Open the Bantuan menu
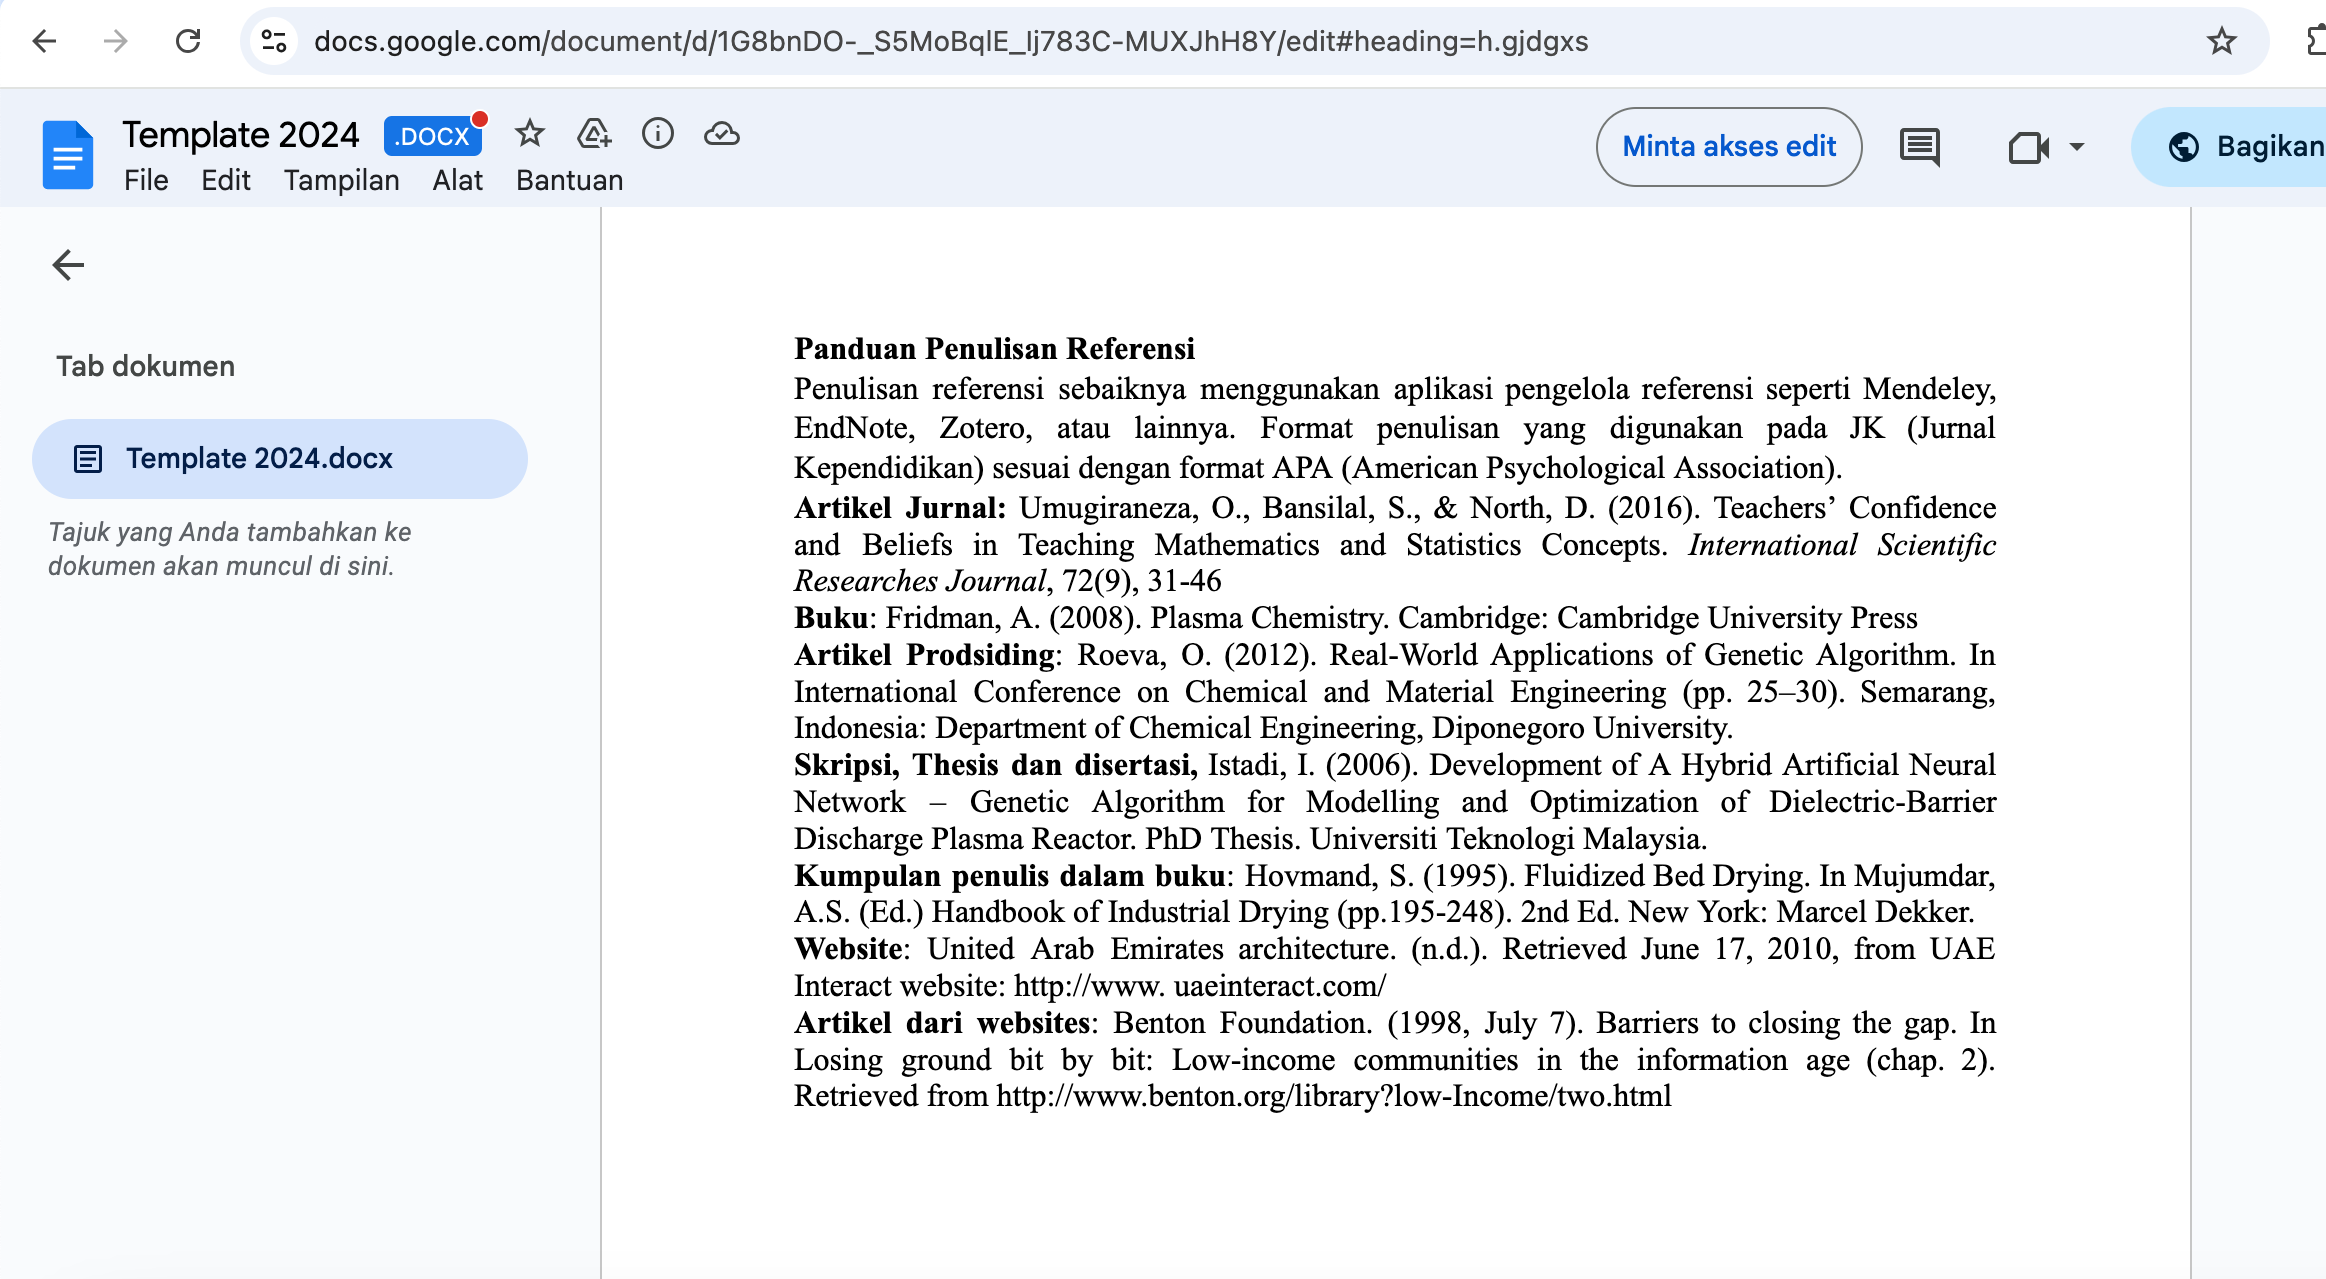2326x1279 pixels. 569,180
